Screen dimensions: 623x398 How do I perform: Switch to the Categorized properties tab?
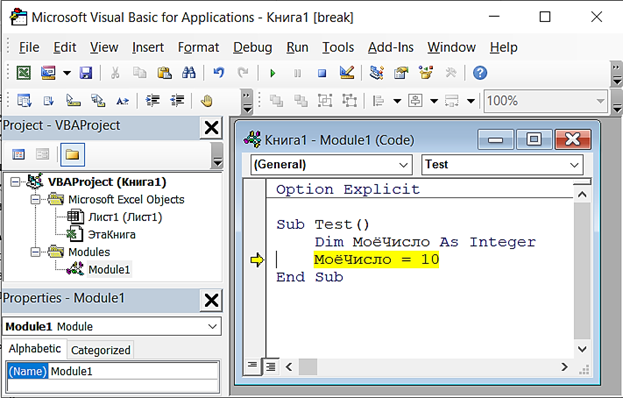click(101, 350)
